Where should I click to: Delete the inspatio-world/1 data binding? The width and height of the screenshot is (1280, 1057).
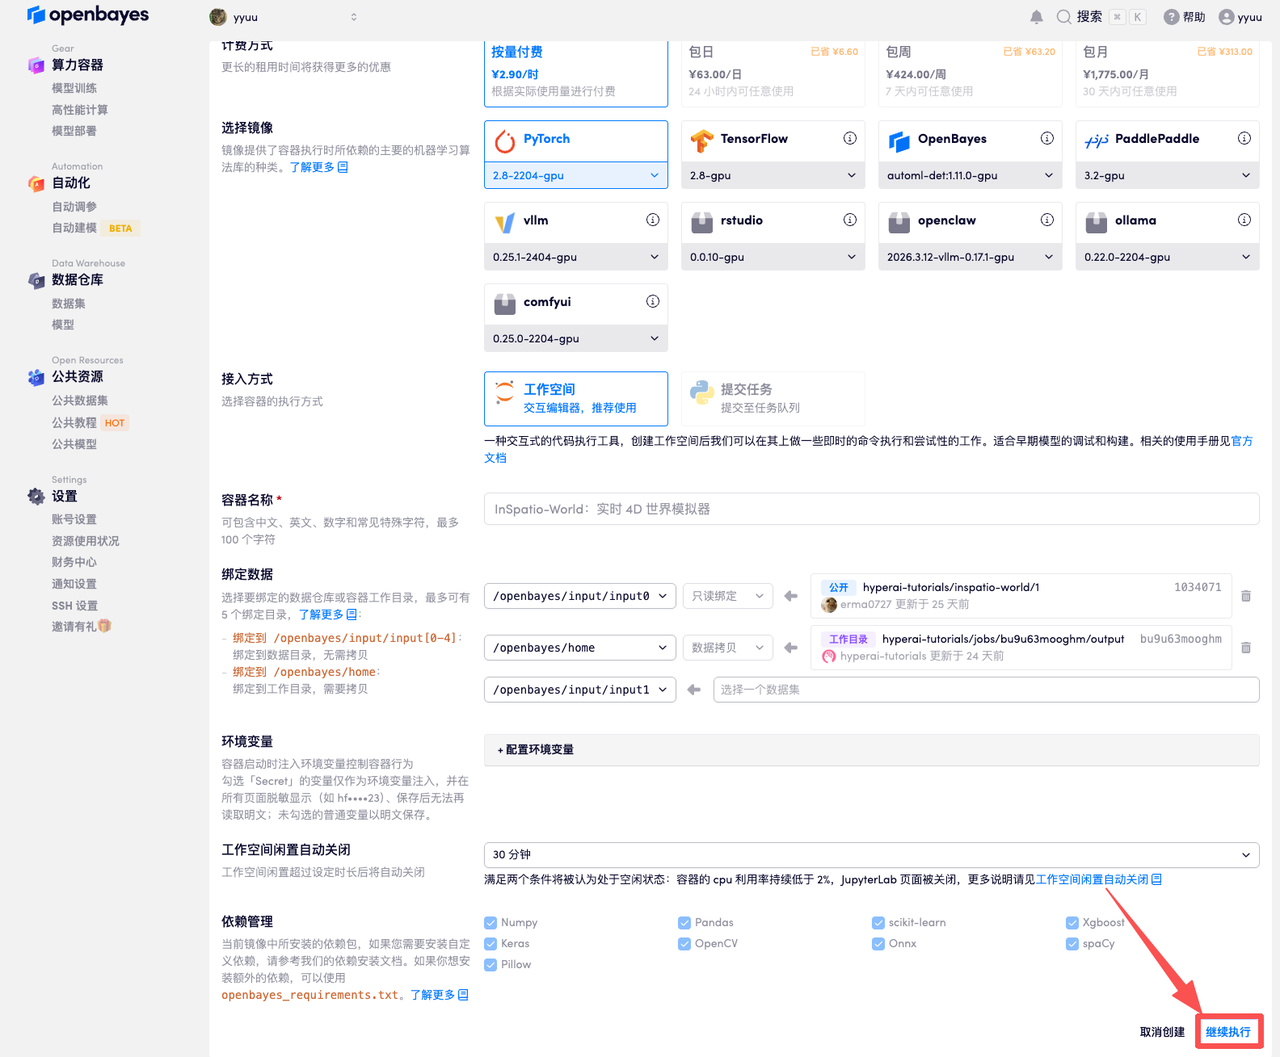point(1246,596)
